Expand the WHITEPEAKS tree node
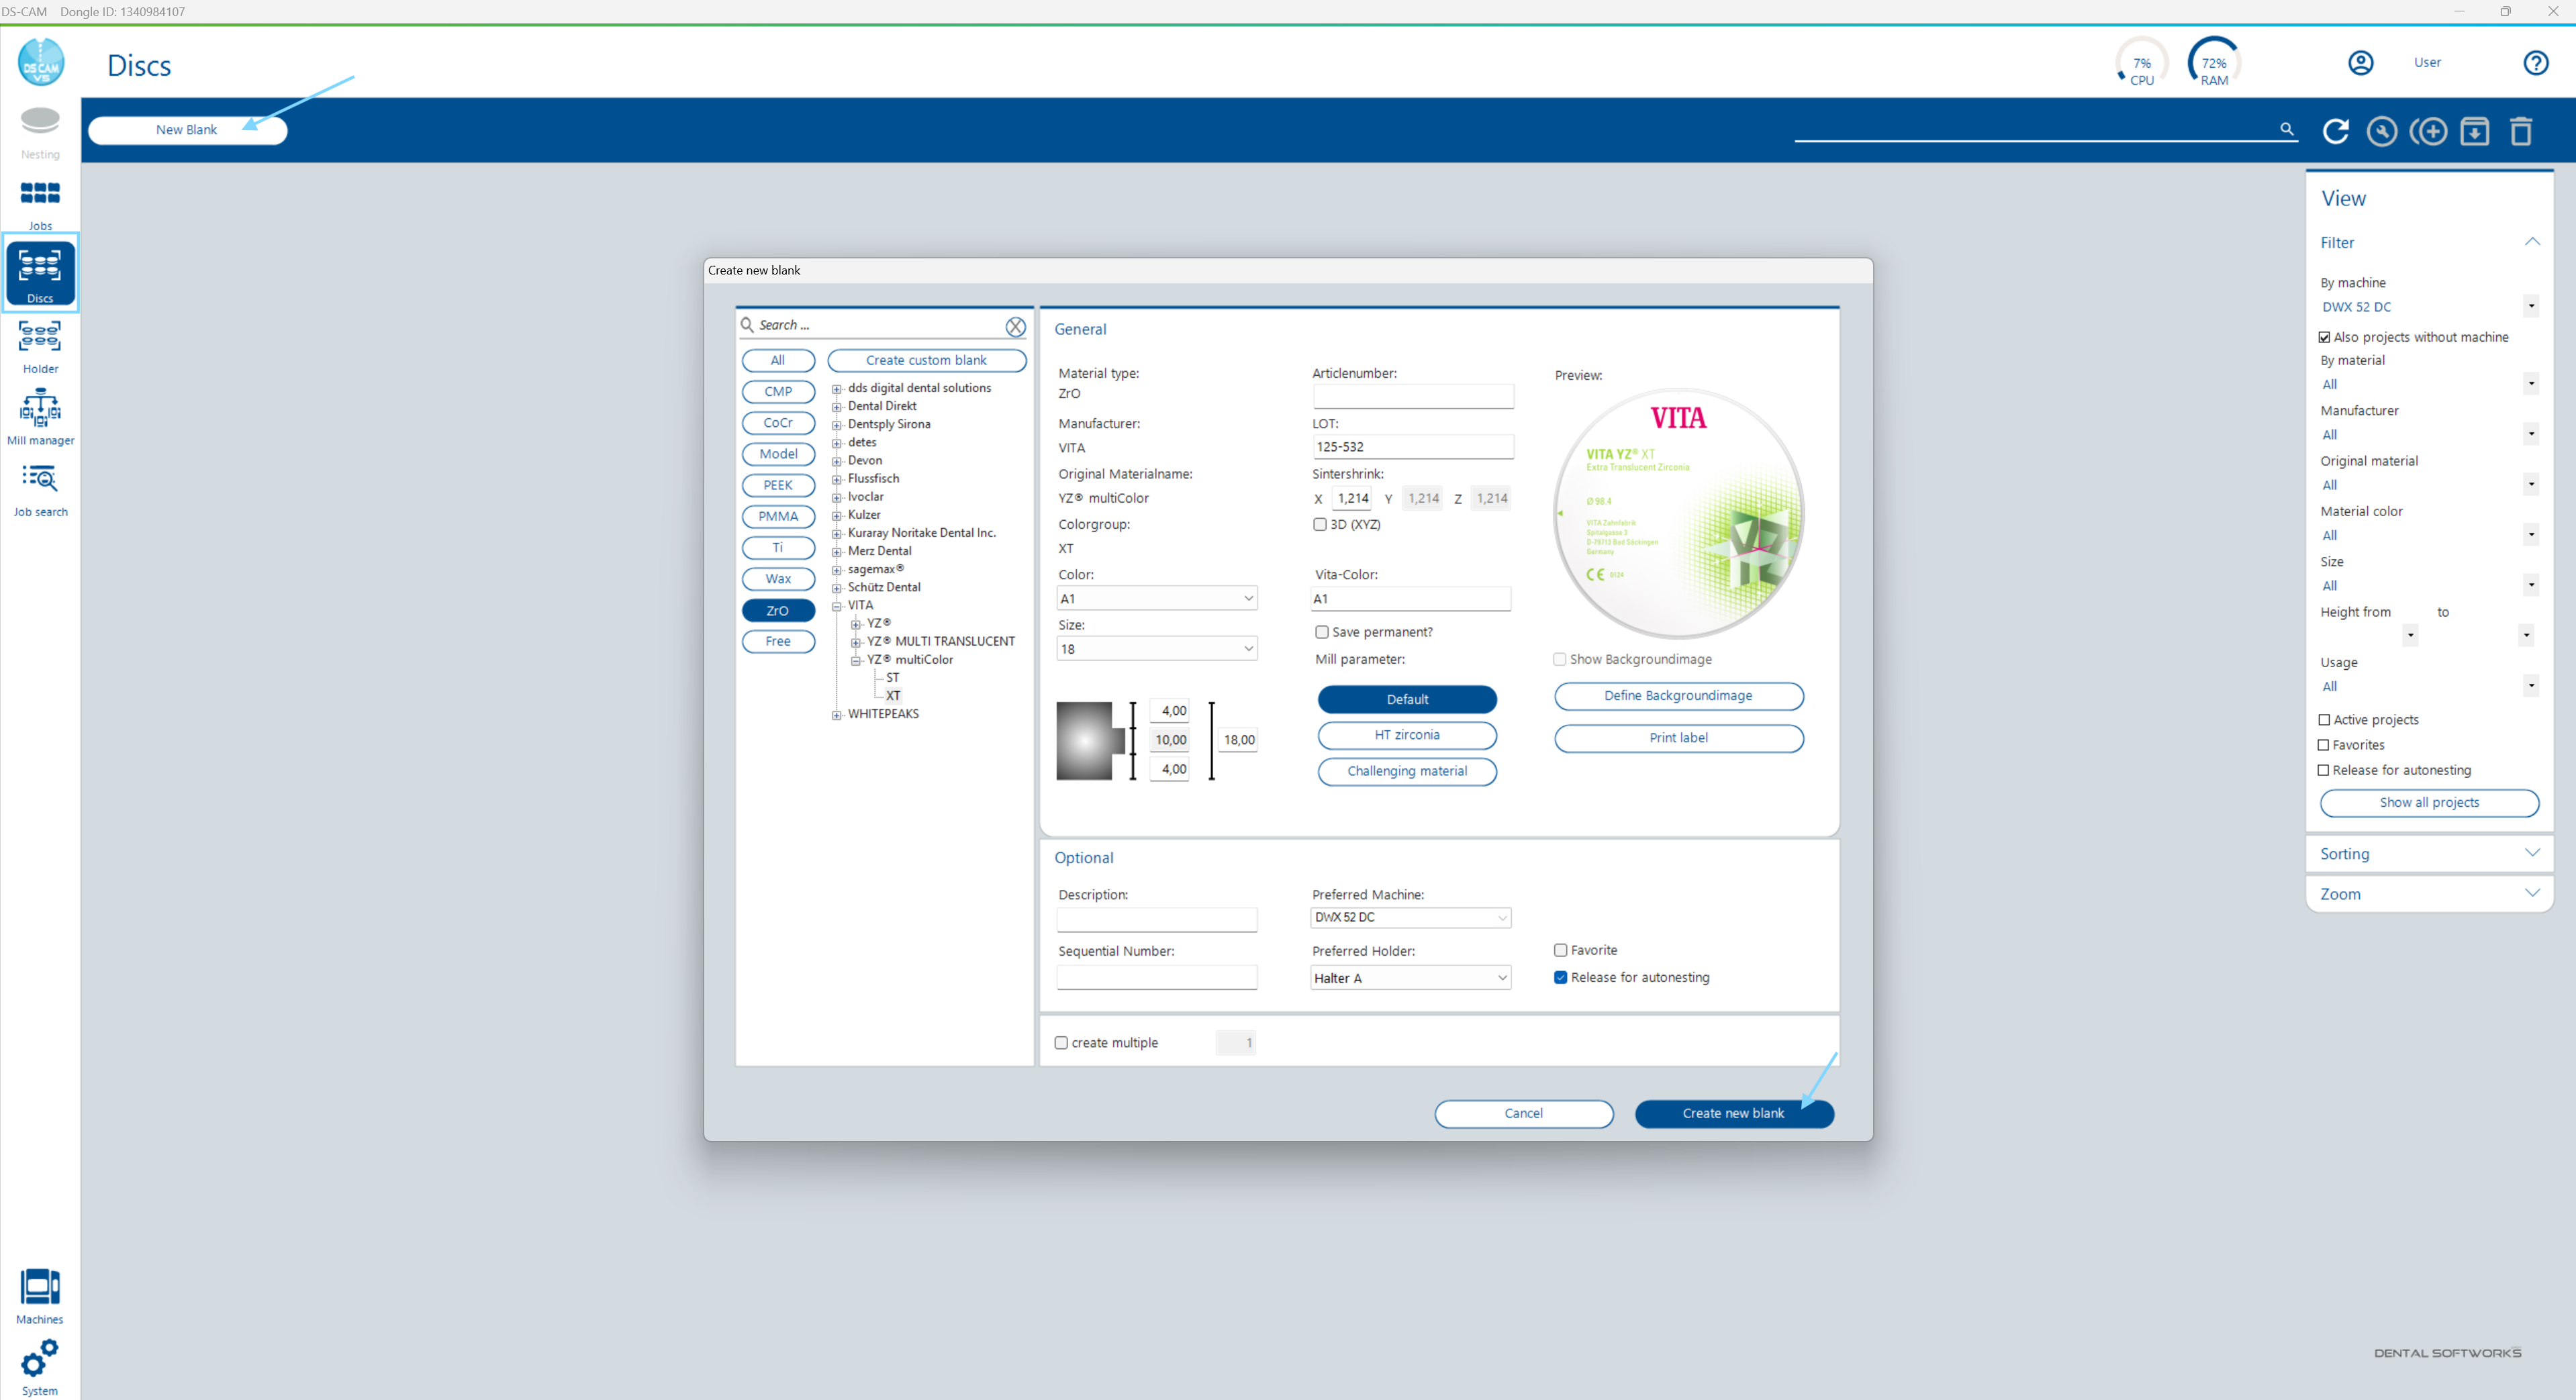The image size is (2576, 1400). (x=838, y=714)
